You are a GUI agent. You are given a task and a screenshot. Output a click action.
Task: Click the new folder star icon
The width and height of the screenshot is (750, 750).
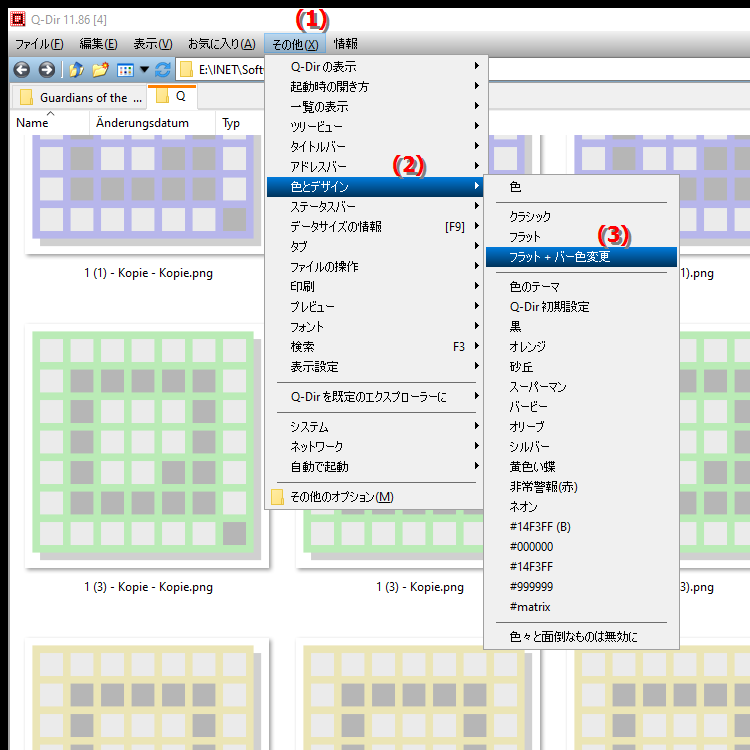[x=100, y=70]
